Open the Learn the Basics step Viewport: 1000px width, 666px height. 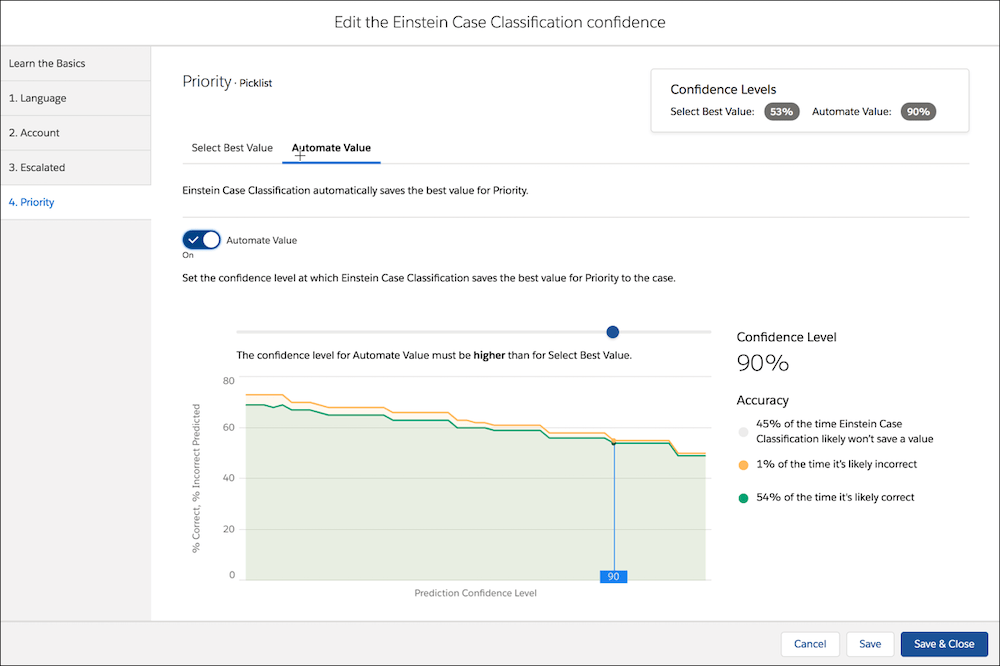coord(76,63)
